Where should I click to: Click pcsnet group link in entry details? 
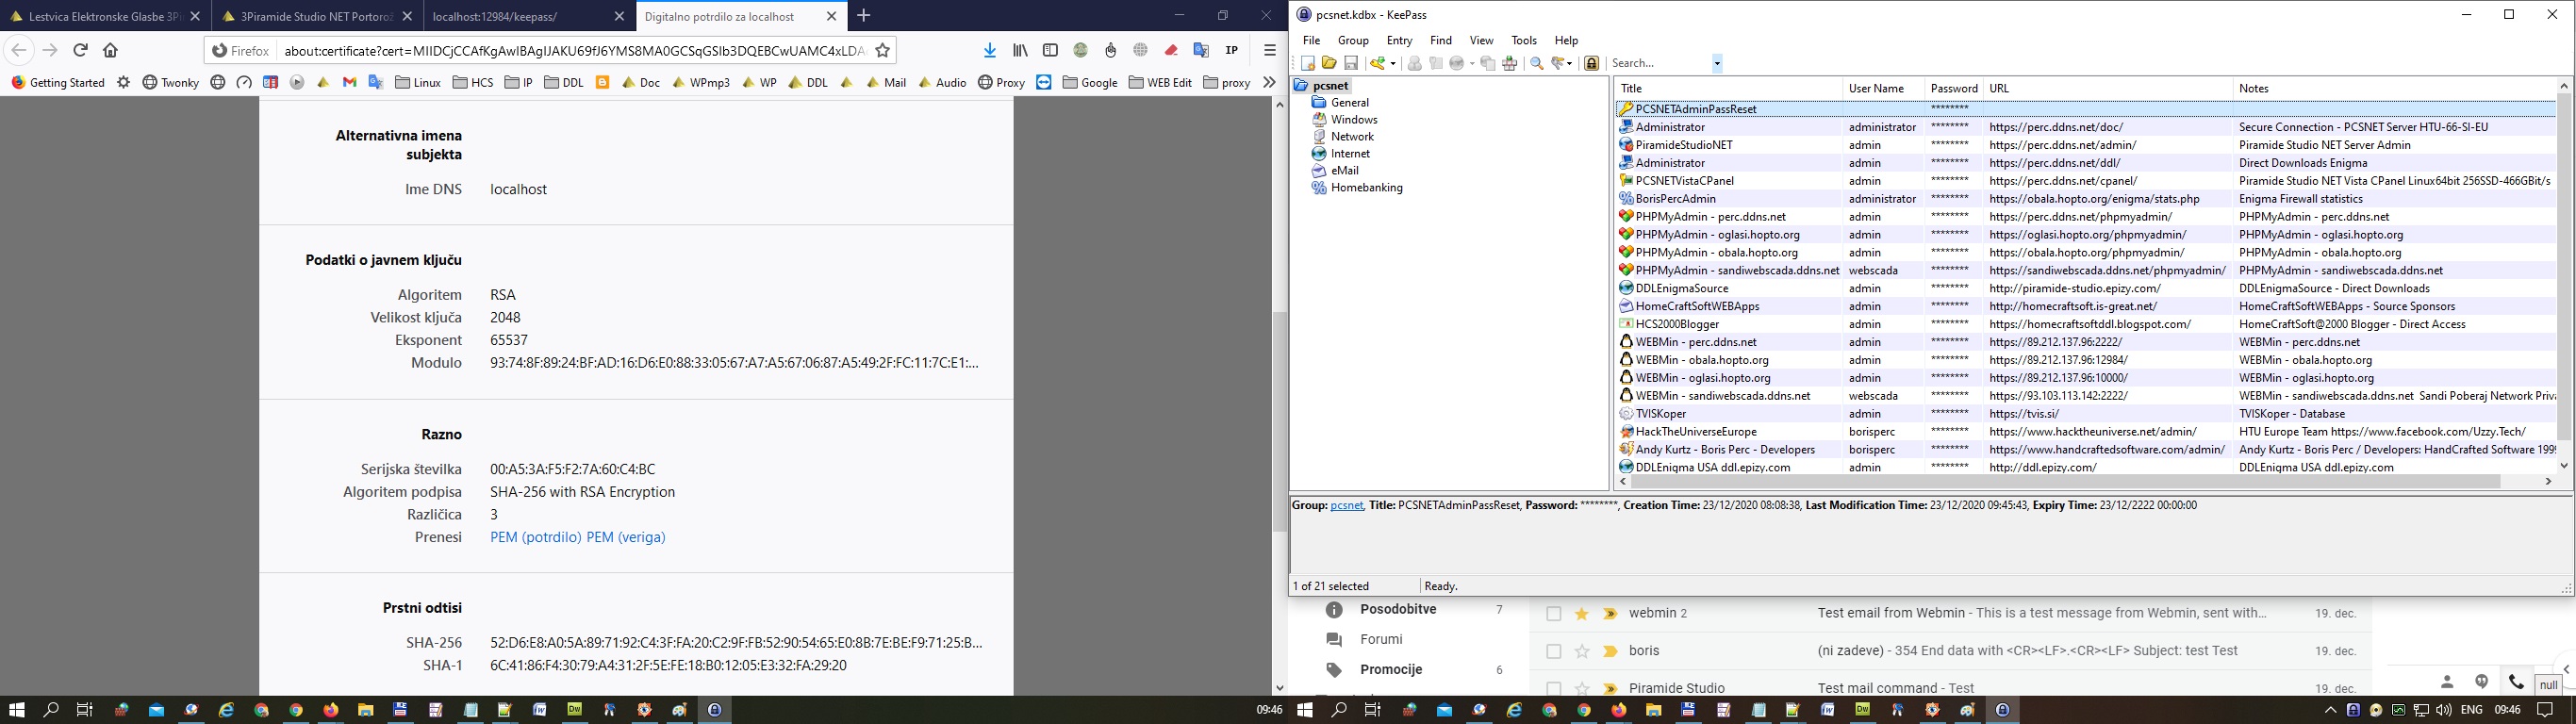[1347, 505]
